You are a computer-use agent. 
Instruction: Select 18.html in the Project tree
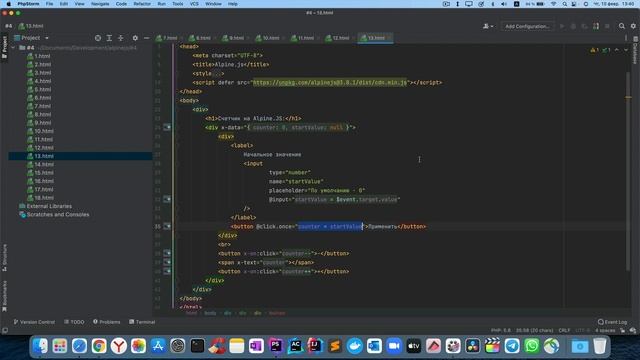pos(40,198)
